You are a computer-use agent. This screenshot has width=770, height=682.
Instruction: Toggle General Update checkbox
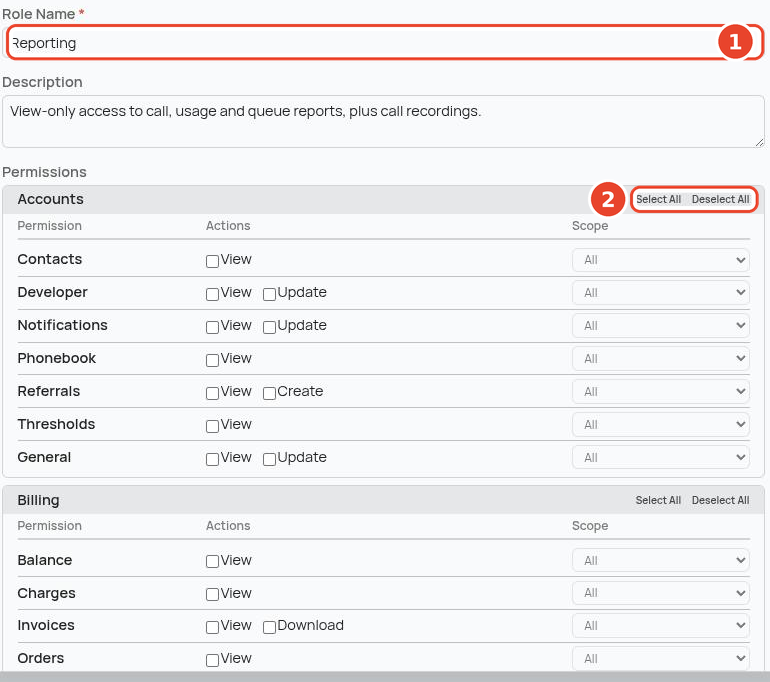pos(269,458)
